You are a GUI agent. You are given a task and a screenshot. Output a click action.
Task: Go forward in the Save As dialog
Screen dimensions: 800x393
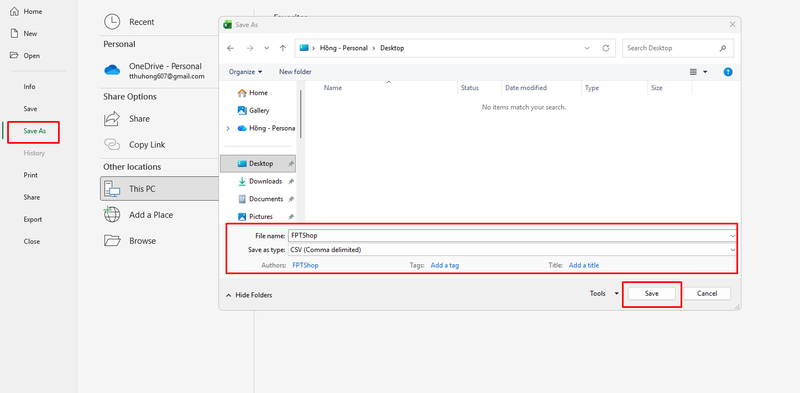pos(249,48)
